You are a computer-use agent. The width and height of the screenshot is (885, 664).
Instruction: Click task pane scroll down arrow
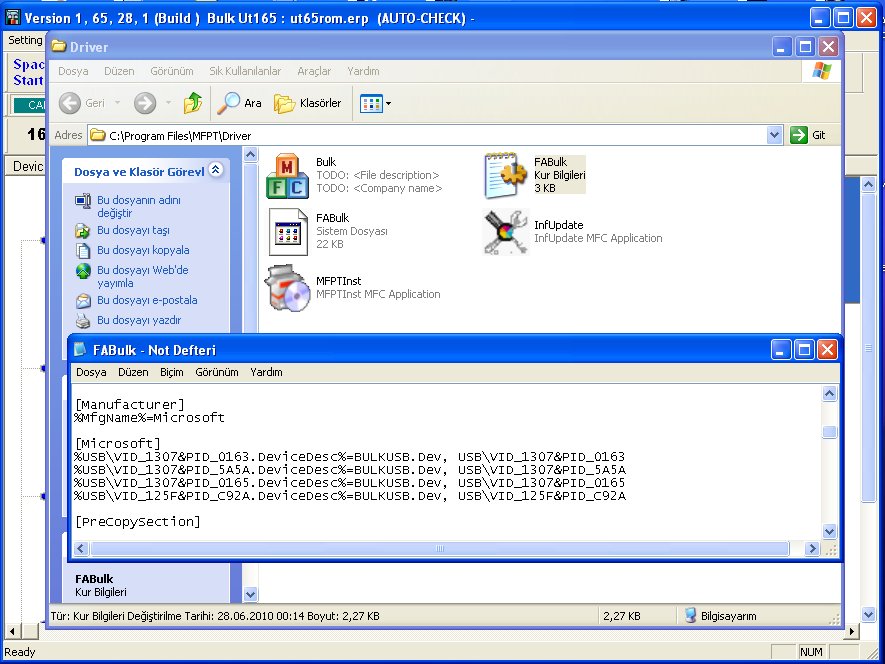pos(250,594)
